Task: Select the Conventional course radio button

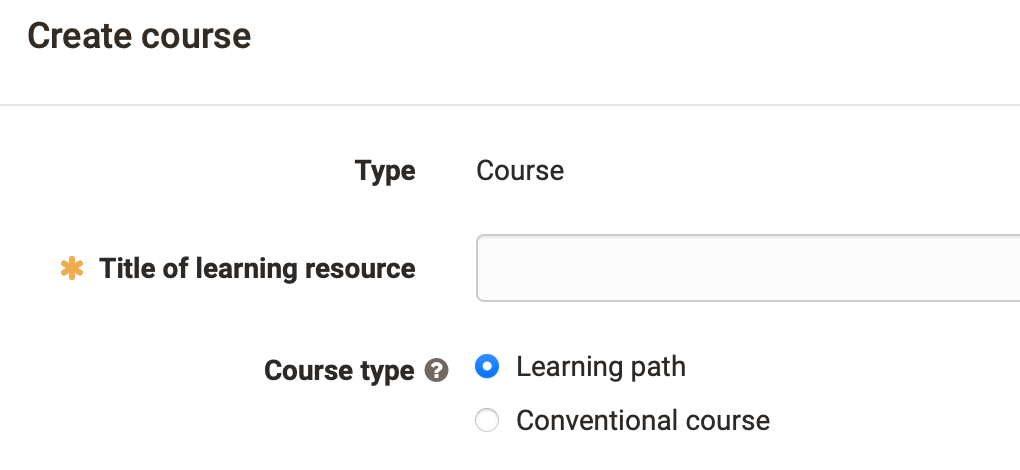Action: [x=487, y=420]
